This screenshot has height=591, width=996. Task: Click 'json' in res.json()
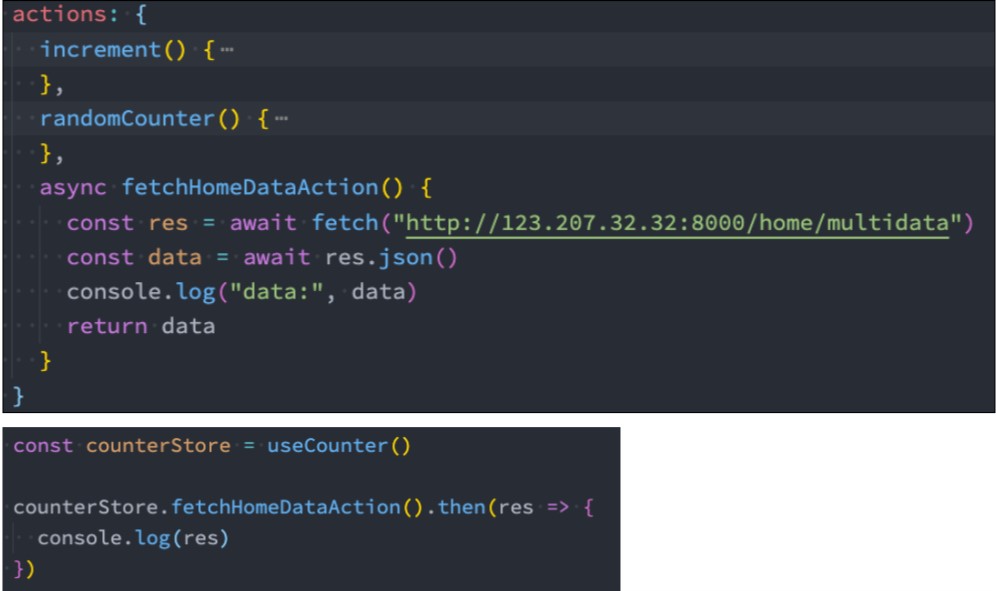[x=405, y=257]
